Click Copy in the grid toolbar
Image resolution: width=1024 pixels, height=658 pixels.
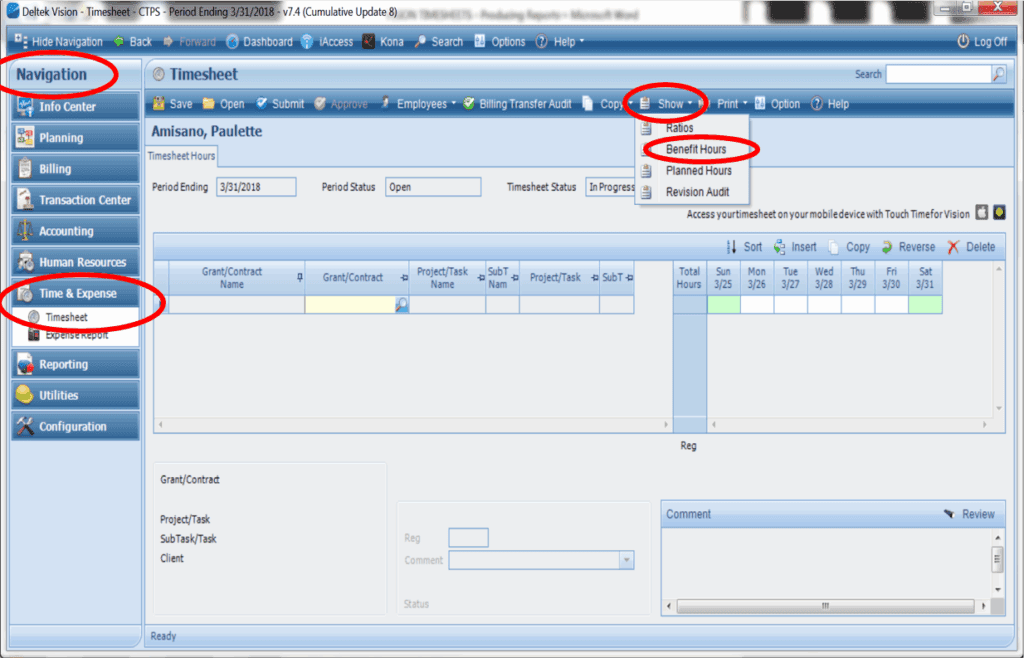(849, 247)
